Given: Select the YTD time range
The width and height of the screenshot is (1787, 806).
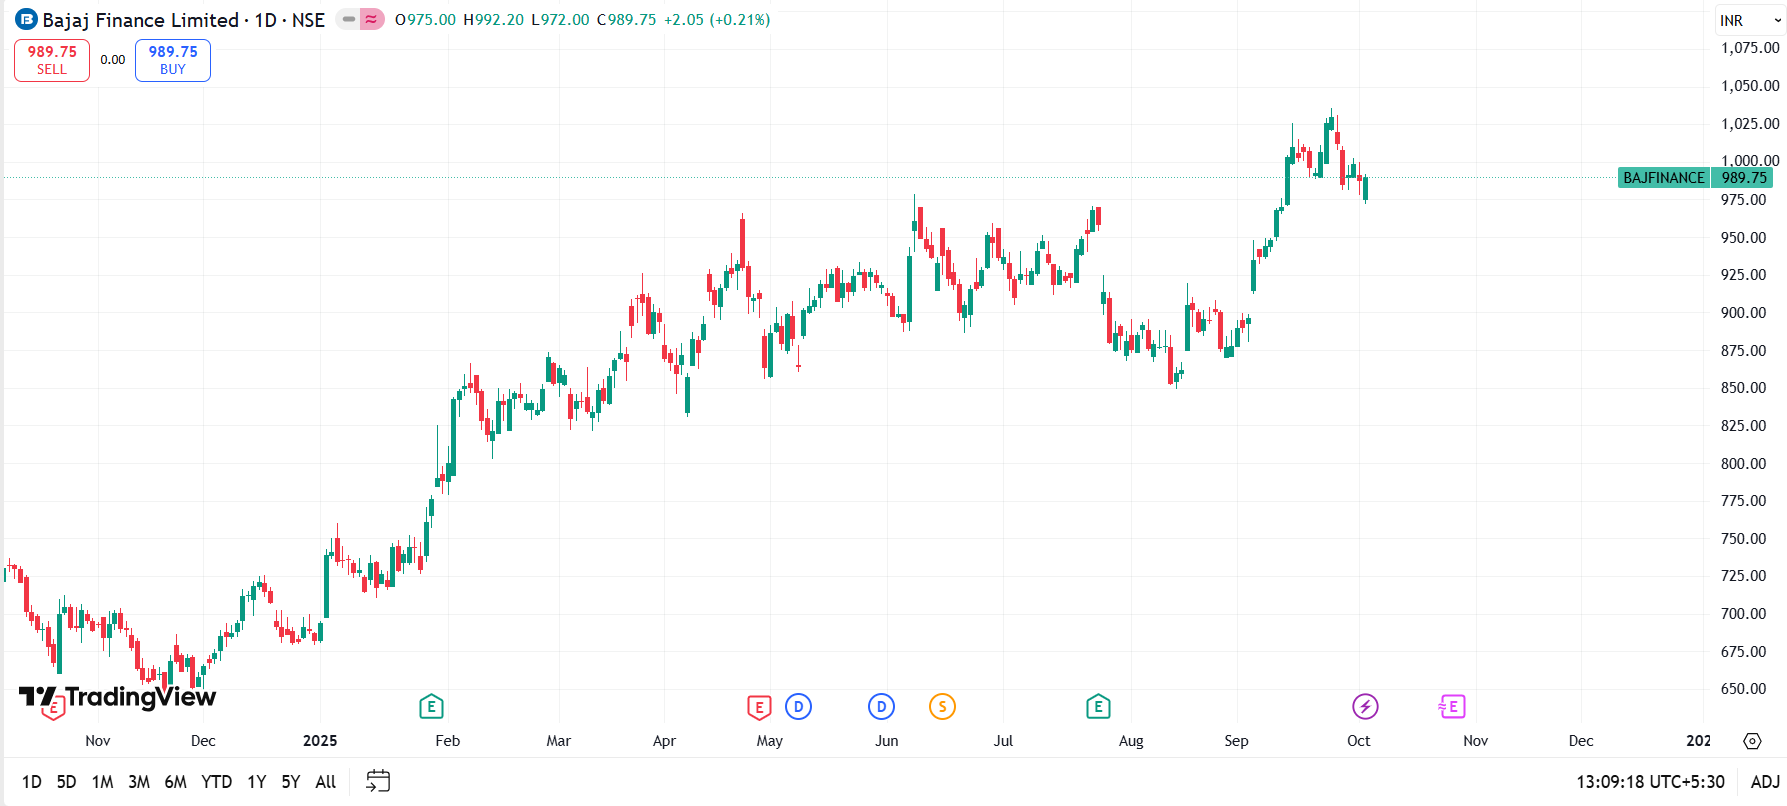Looking at the screenshot, I should [x=216, y=782].
